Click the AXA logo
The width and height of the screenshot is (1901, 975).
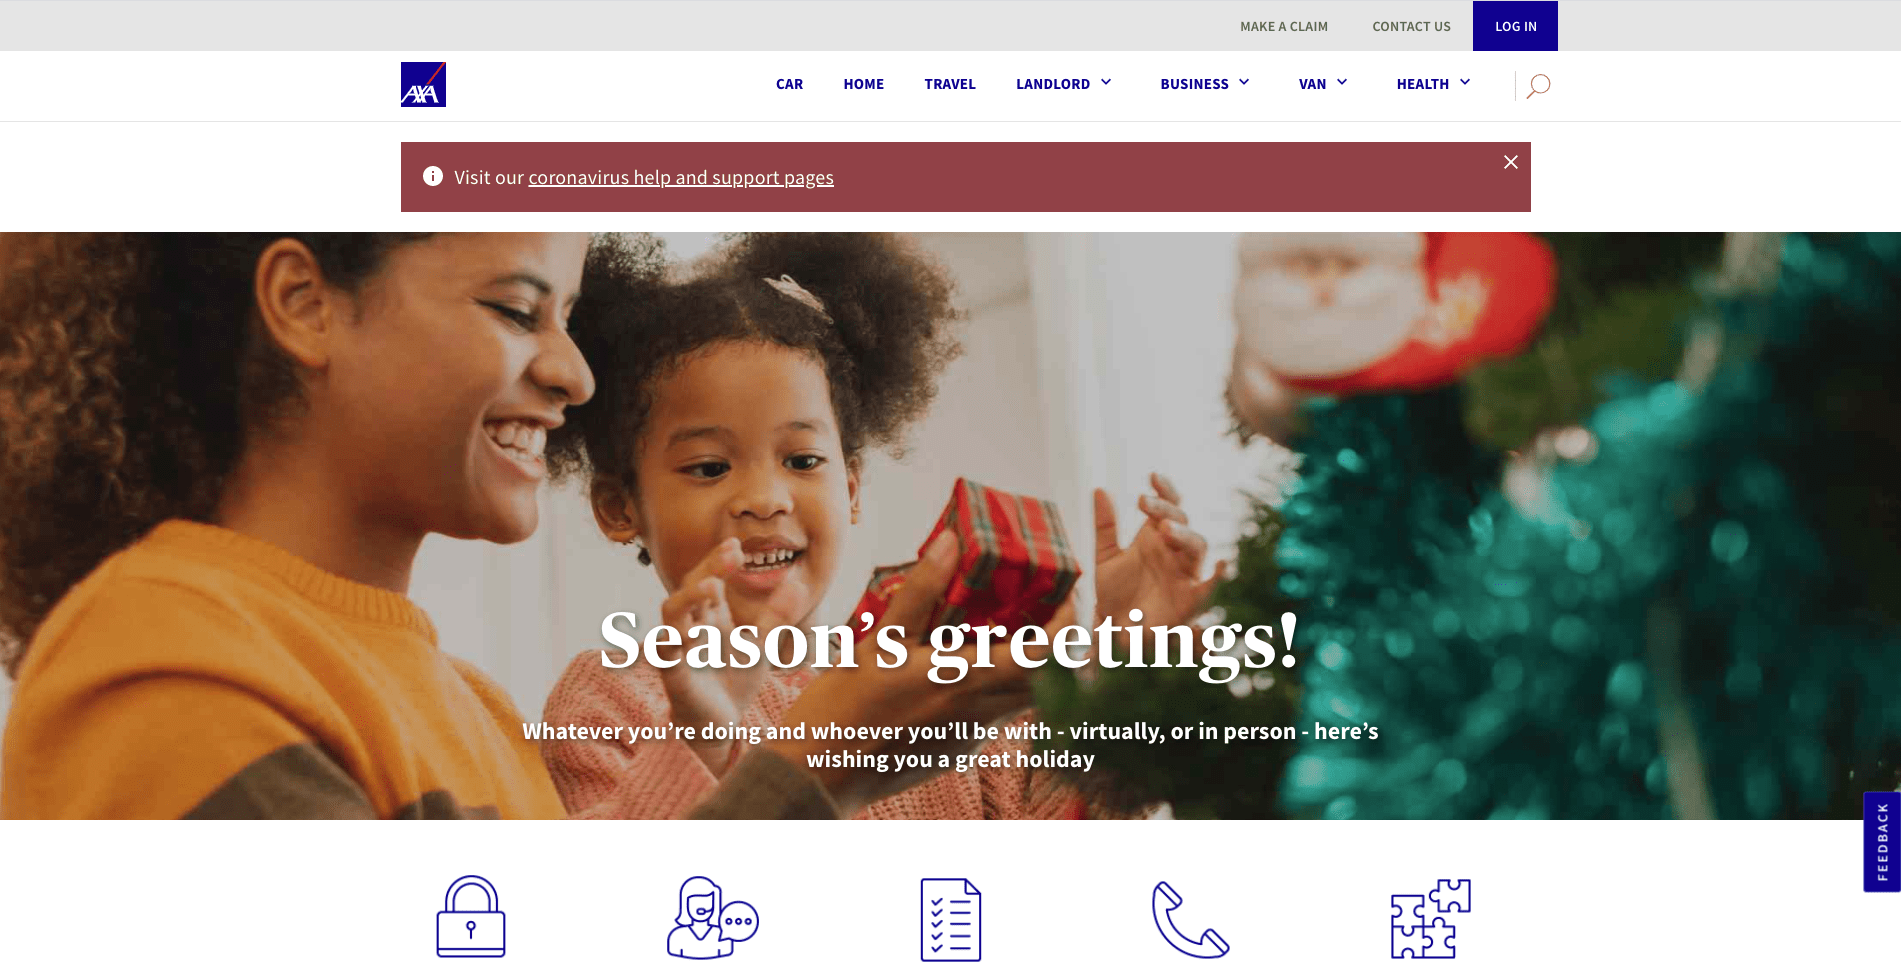[x=423, y=85]
